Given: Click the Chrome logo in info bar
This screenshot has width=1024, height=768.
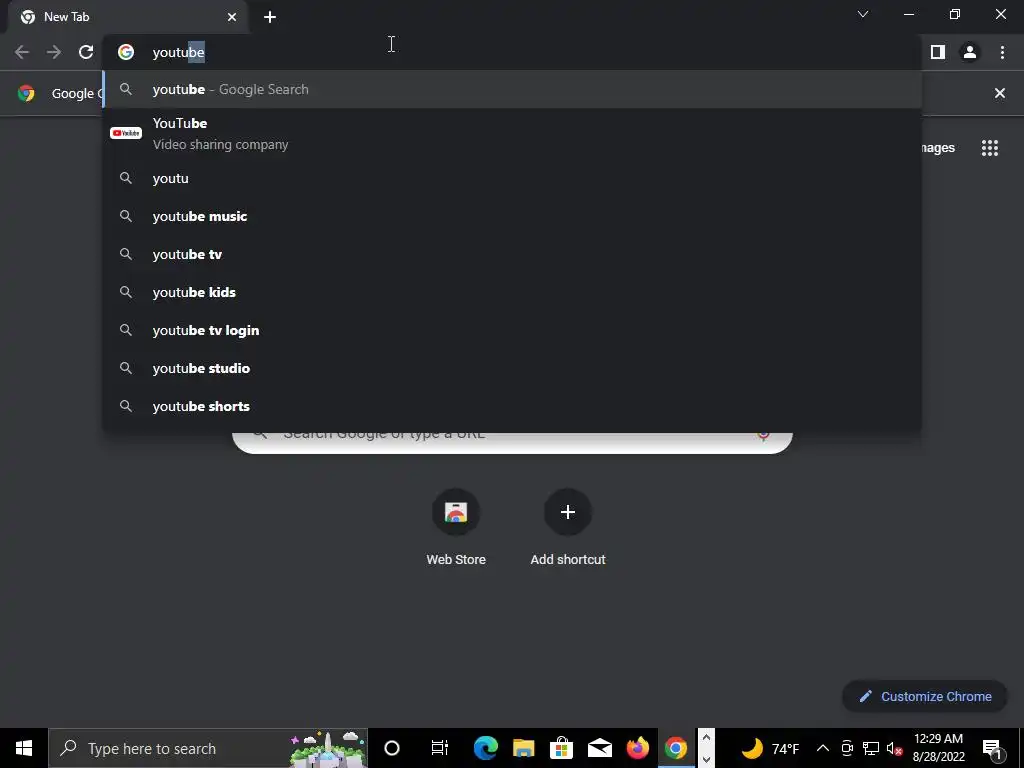Looking at the screenshot, I should [x=26, y=93].
